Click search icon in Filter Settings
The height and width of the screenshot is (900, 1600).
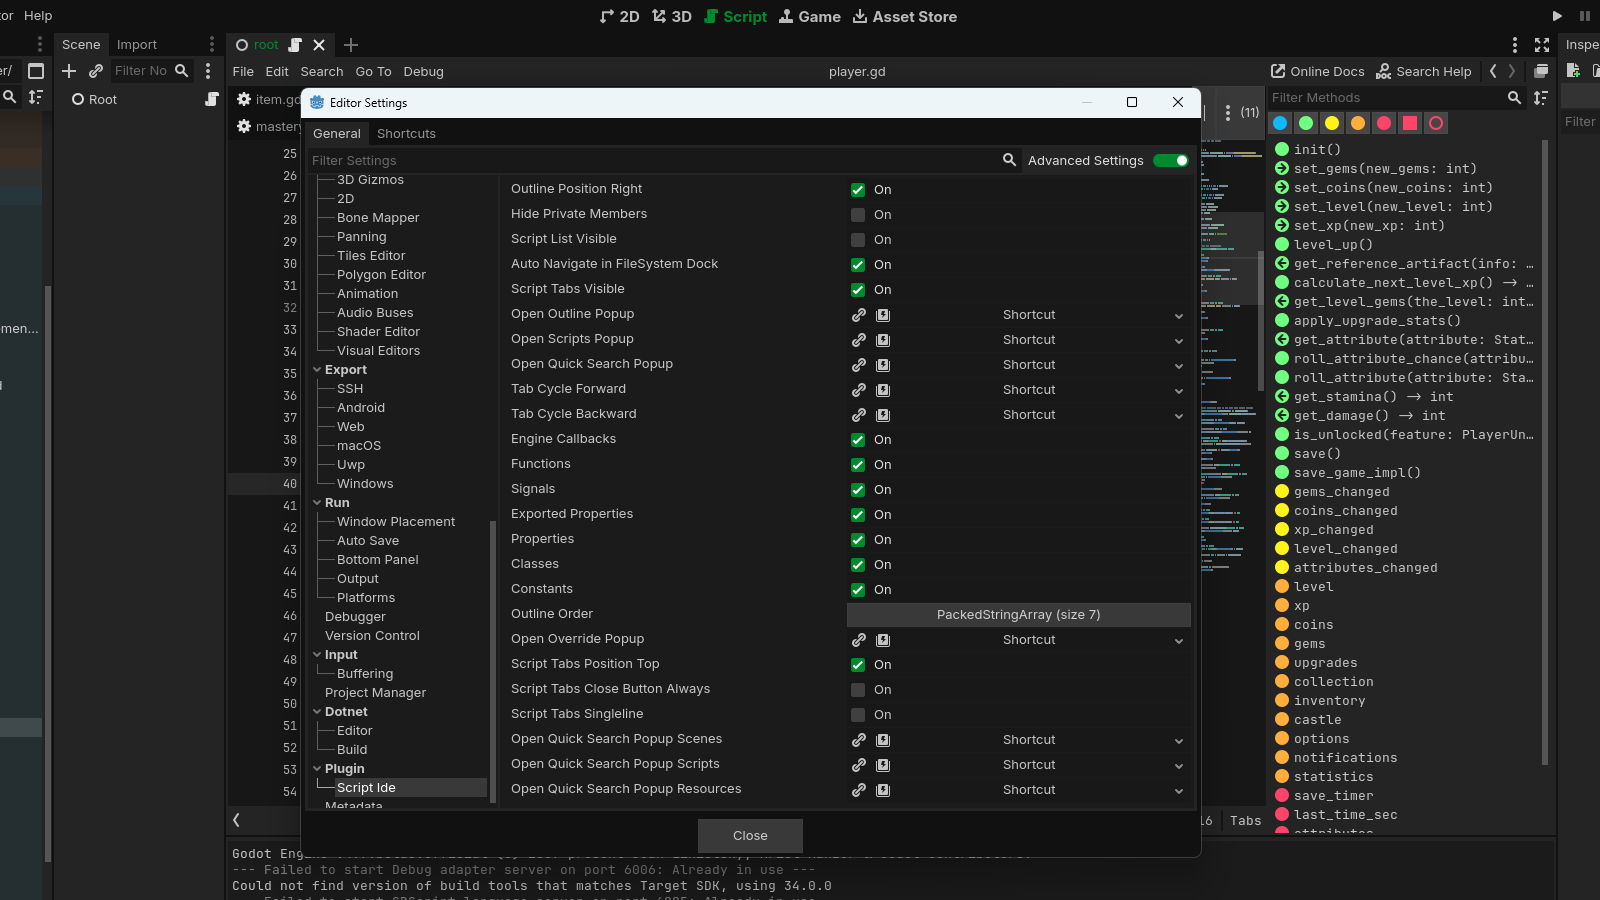pyautogui.click(x=1009, y=160)
